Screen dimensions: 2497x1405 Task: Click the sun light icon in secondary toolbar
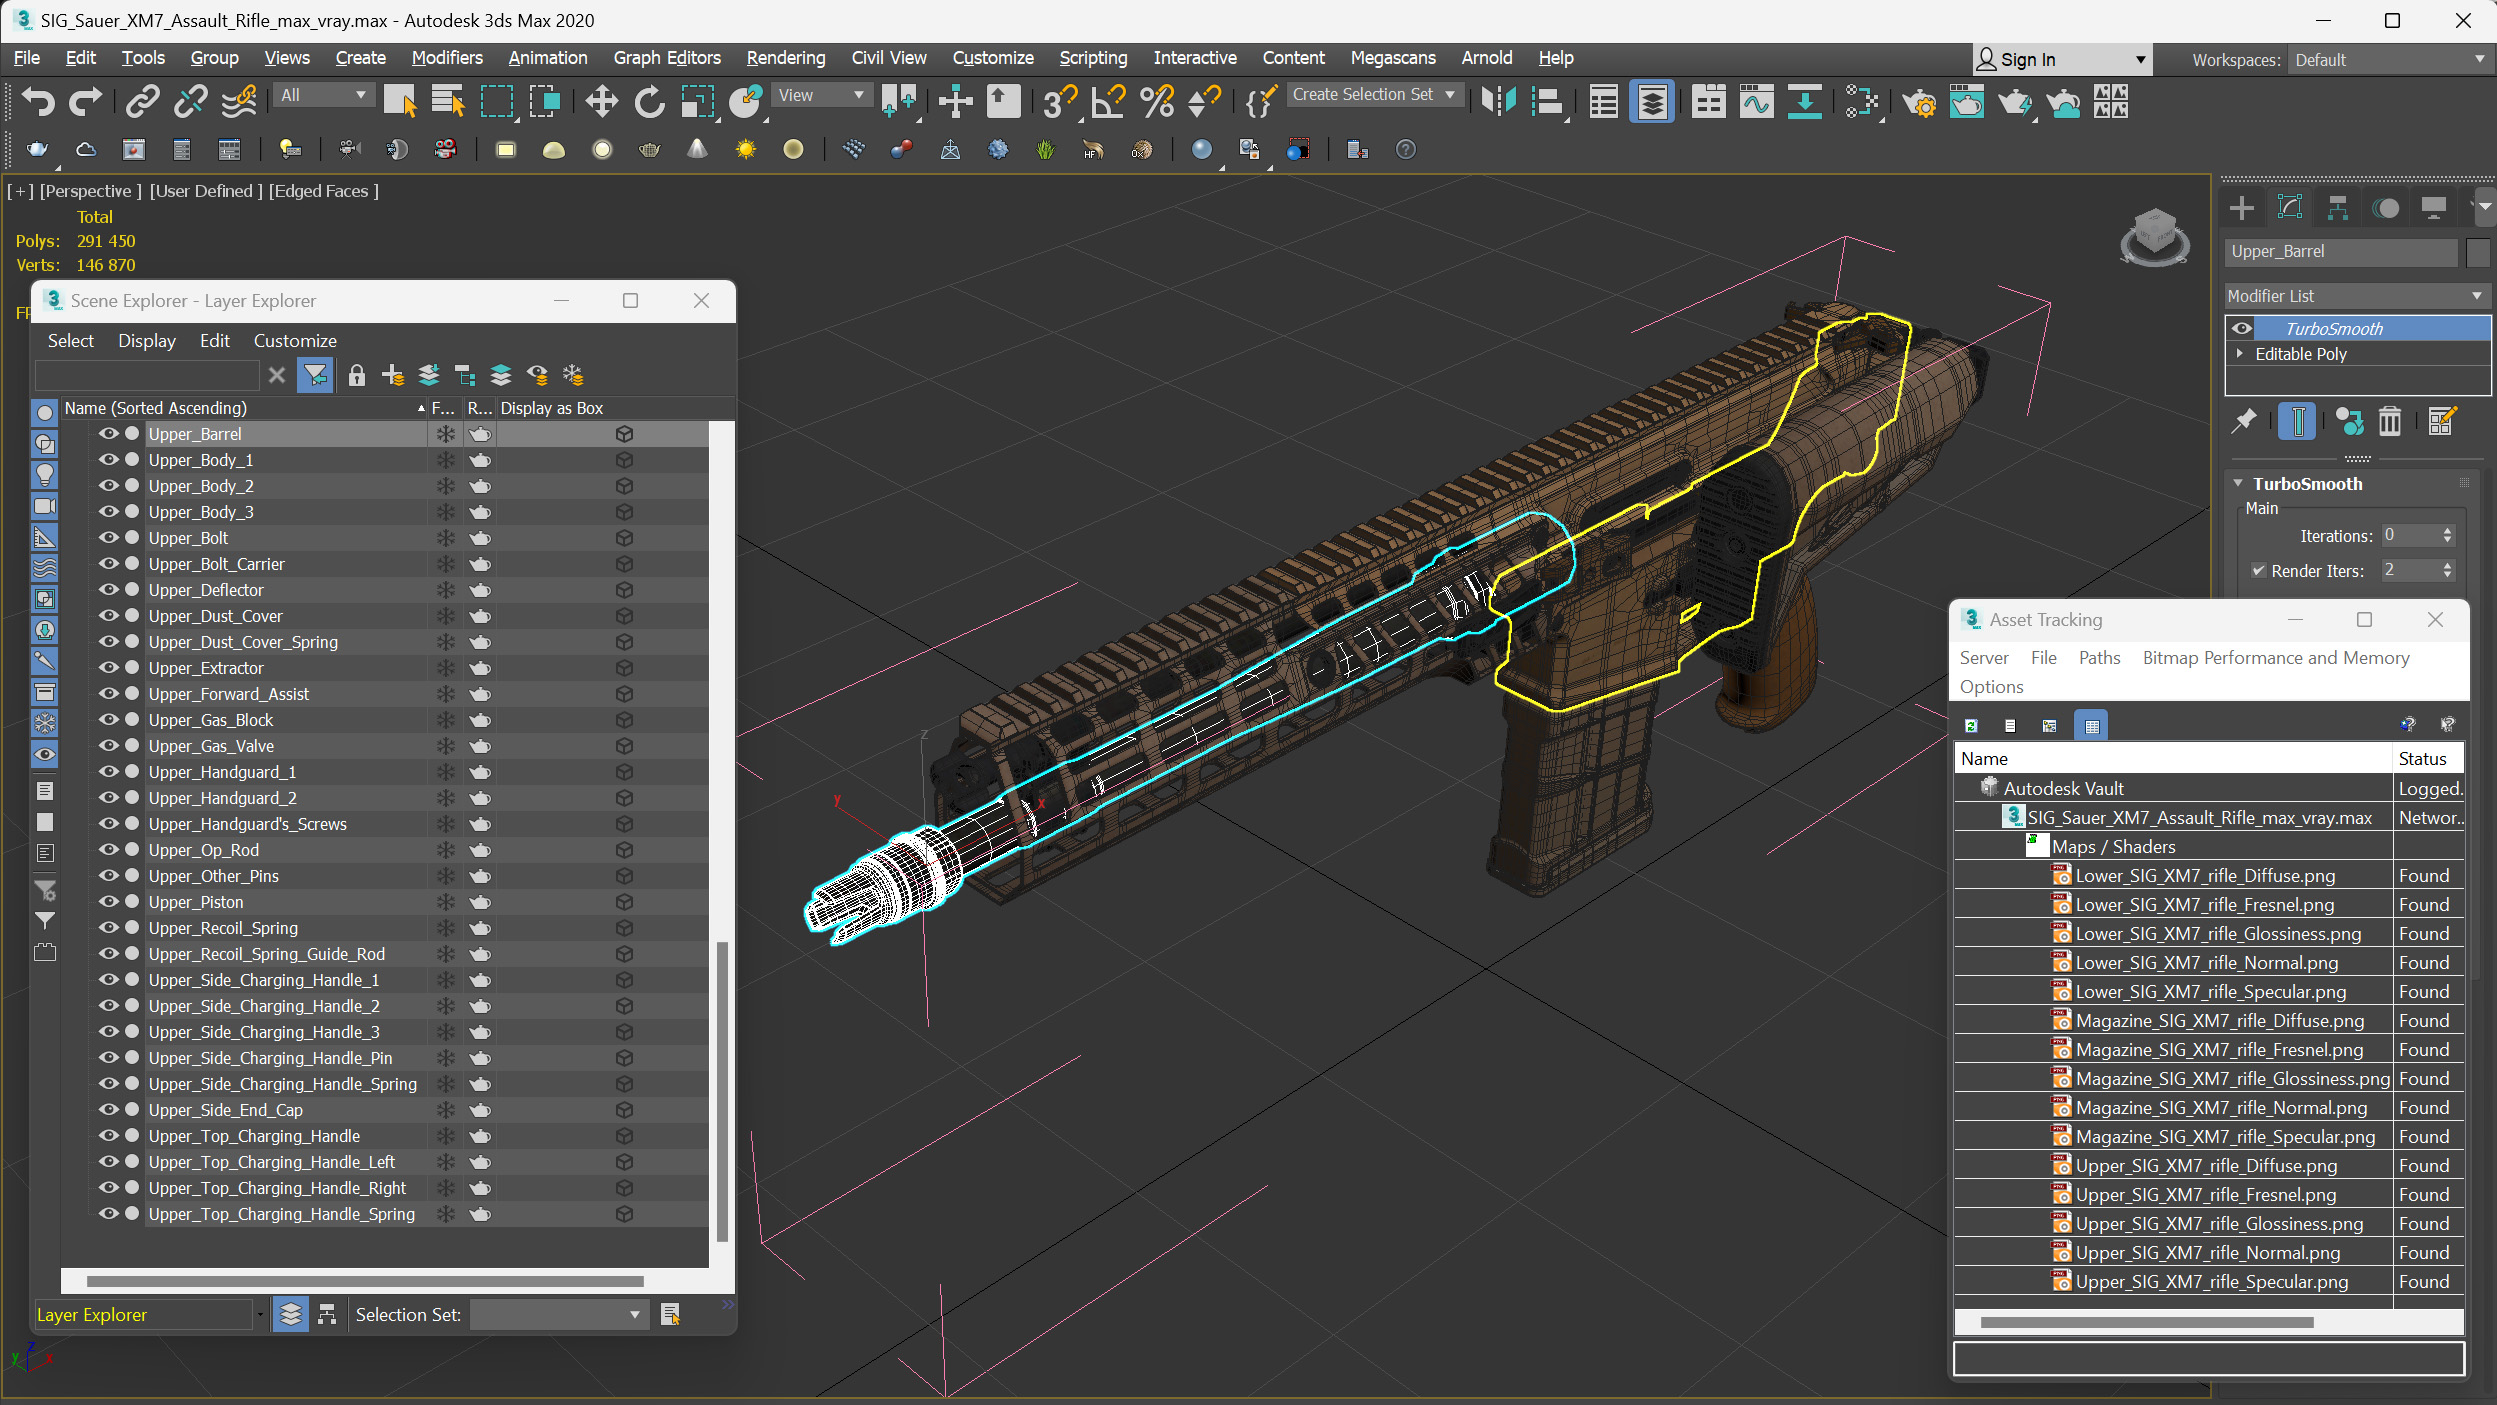click(x=745, y=149)
